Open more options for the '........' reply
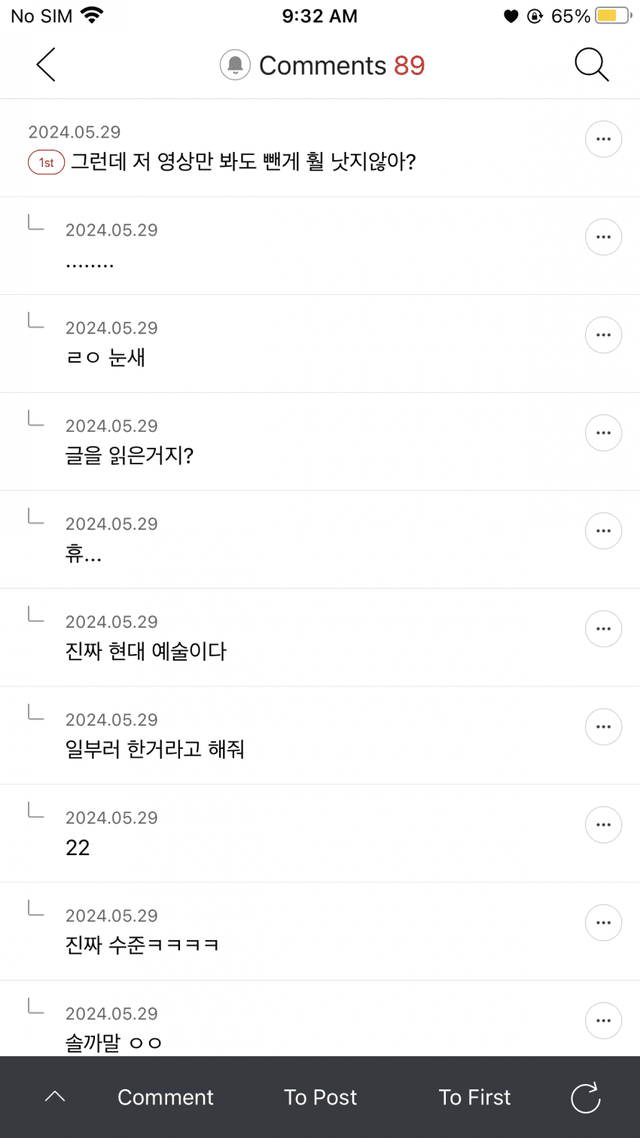 click(x=602, y=237)
